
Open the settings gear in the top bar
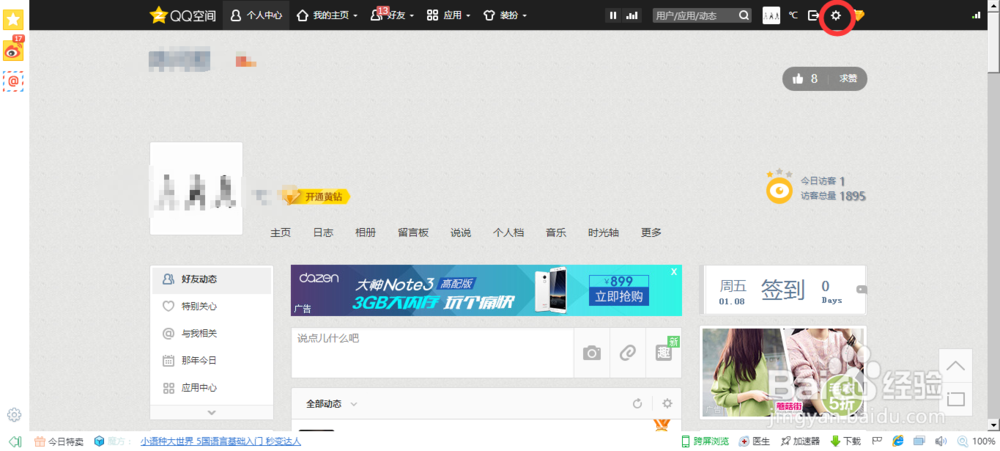835,15
